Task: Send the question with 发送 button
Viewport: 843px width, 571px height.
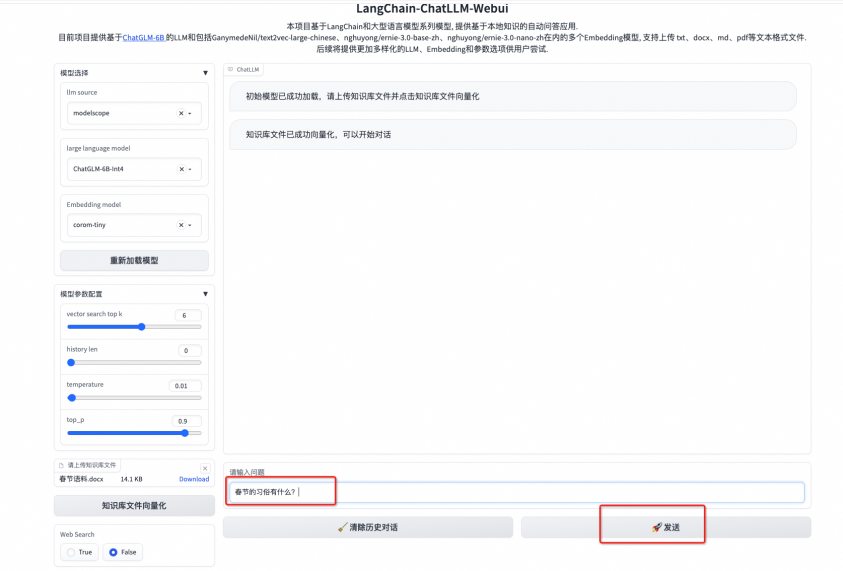Action: (x=666, y=527)
